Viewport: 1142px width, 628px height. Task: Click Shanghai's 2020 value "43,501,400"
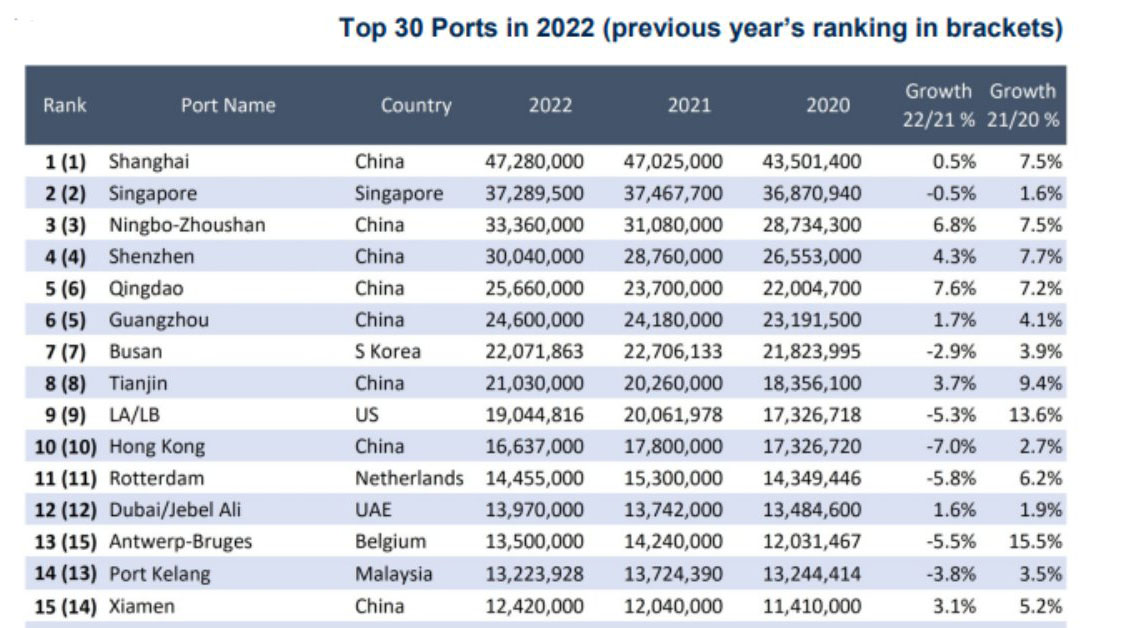click(812, 162)
